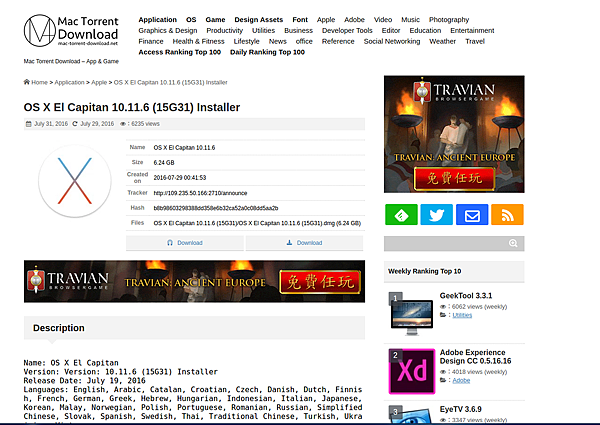600x425 pixels.
Task: Click the wide Travian banner ad
Action: [x=194, y=282]
